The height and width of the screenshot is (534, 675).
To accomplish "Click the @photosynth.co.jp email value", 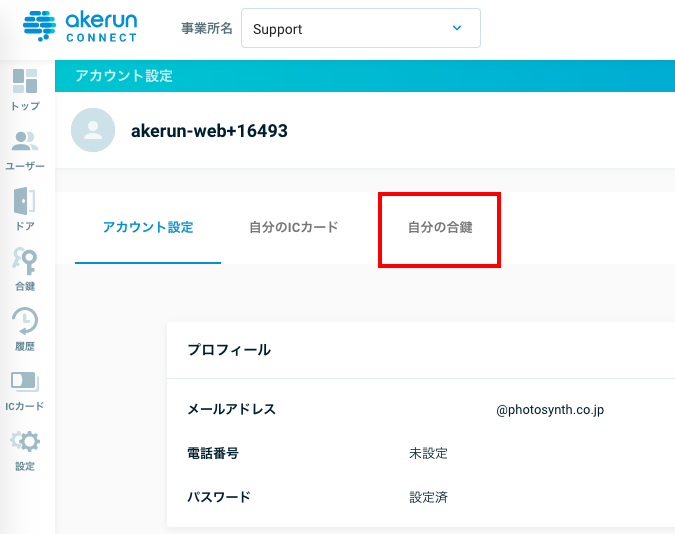I will pyautogui.click(x=550, y=410).
